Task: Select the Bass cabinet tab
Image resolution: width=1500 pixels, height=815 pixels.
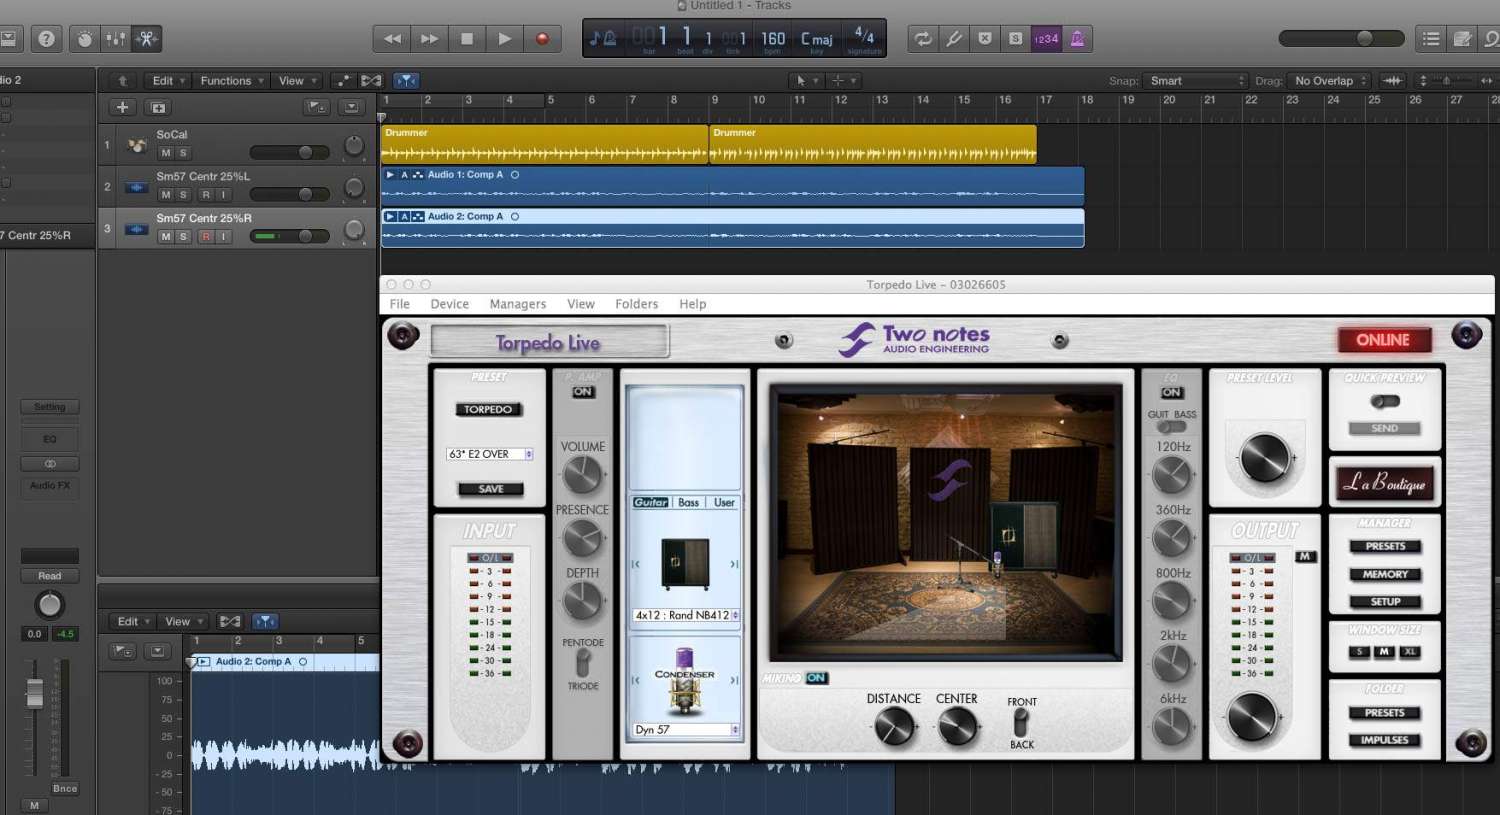Action: pos(689,503)
